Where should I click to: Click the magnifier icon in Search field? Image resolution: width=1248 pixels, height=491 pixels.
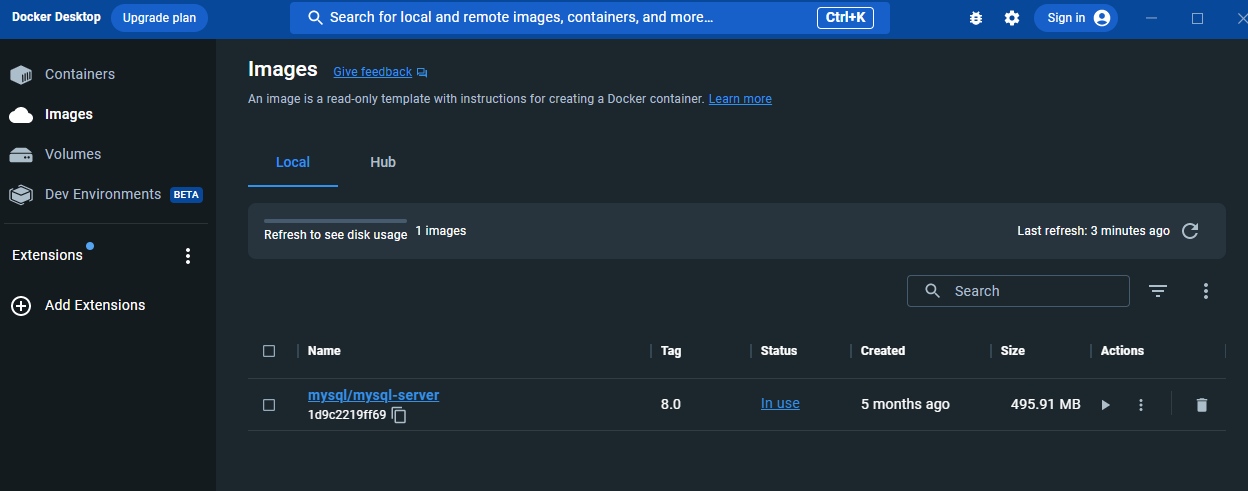[933, 291]
